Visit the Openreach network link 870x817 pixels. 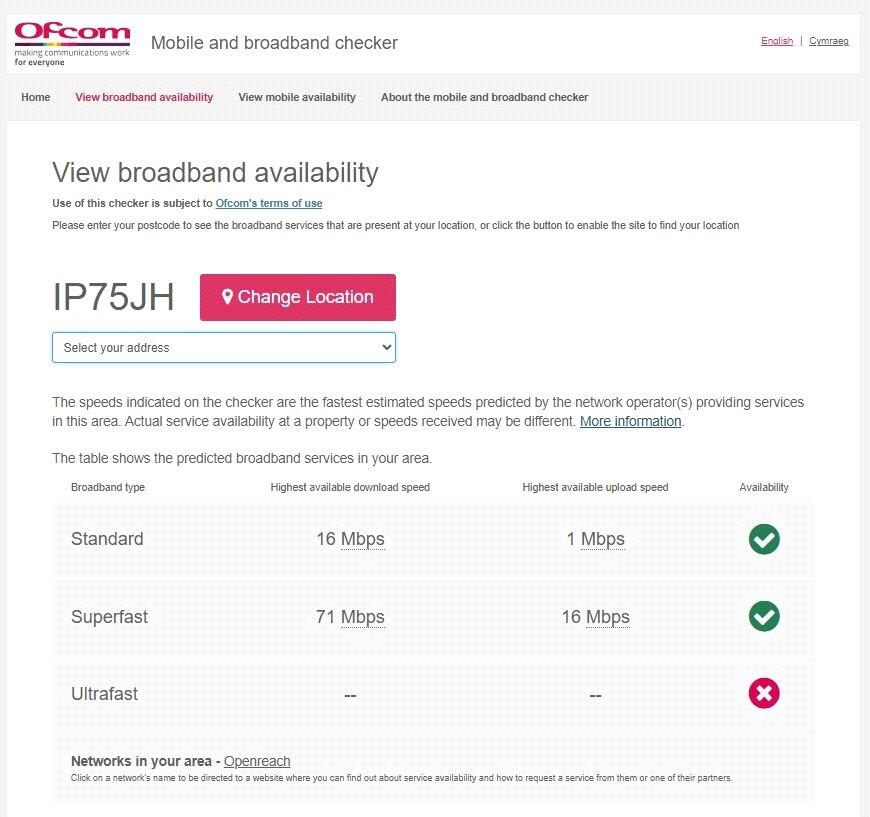coord(257,761)
